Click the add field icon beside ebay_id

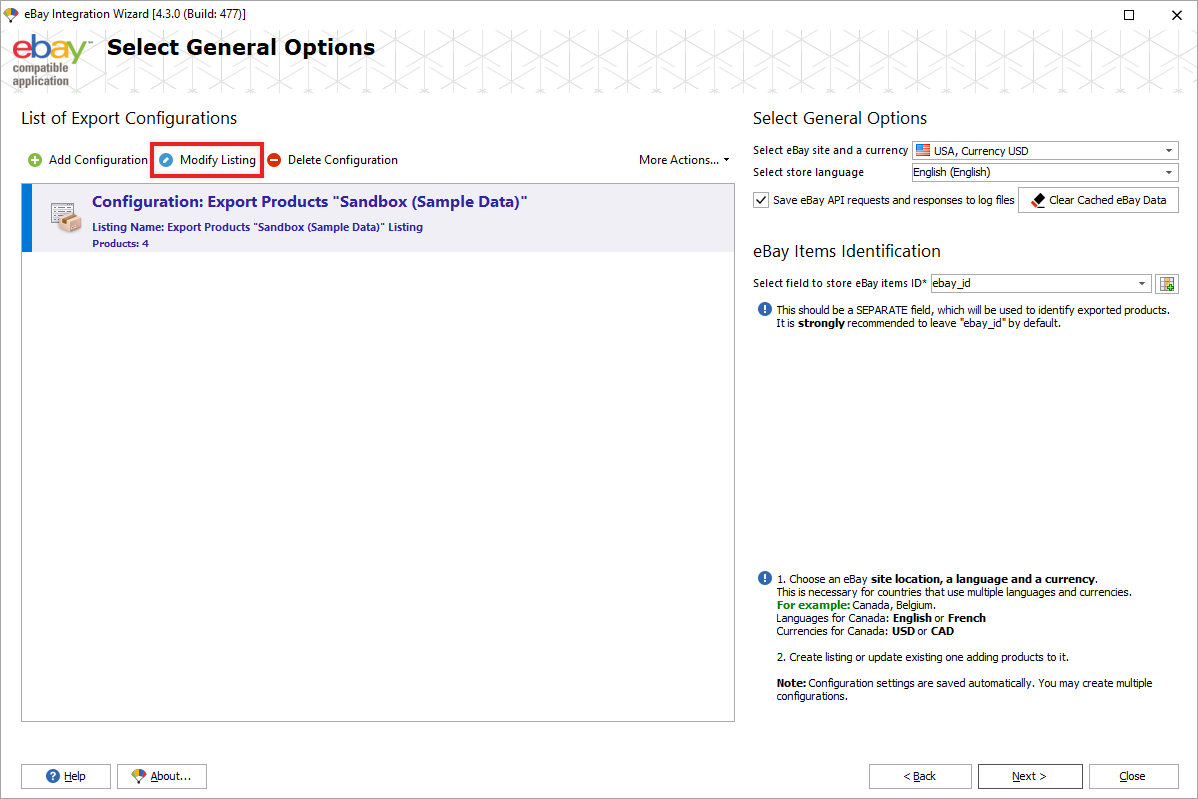coord(1167,283)
